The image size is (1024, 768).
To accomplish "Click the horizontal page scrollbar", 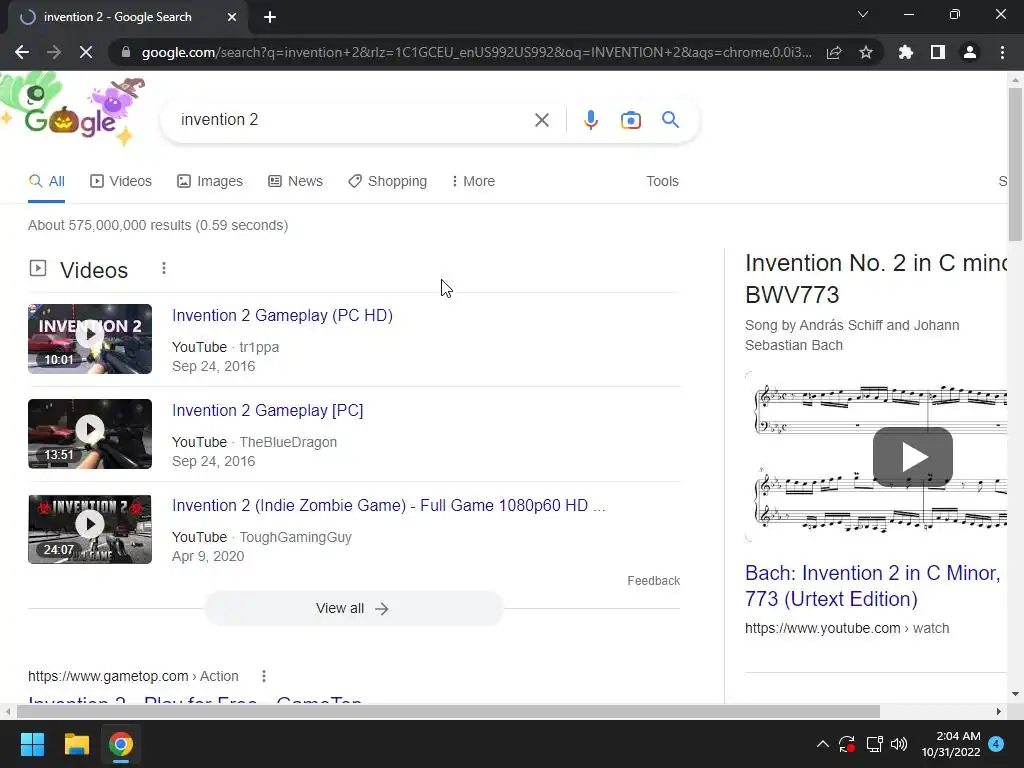I will [448, 711].
